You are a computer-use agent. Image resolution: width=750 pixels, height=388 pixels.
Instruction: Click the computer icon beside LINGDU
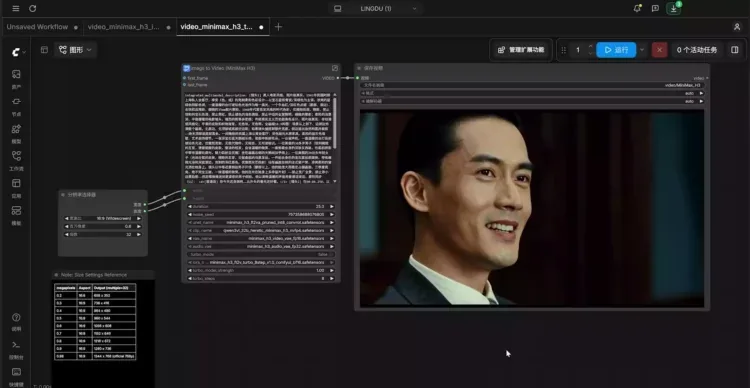[x=338, y=9]
